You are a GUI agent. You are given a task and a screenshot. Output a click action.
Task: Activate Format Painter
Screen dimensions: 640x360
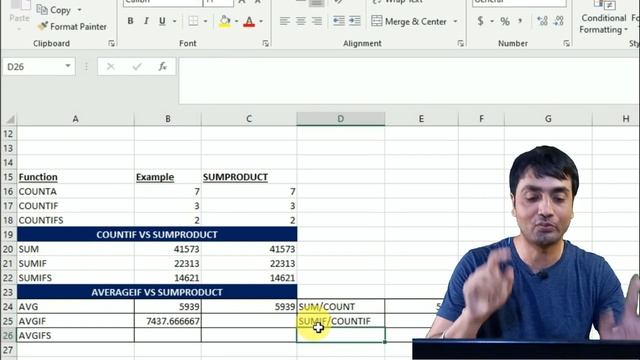click(x=72, y=27)
